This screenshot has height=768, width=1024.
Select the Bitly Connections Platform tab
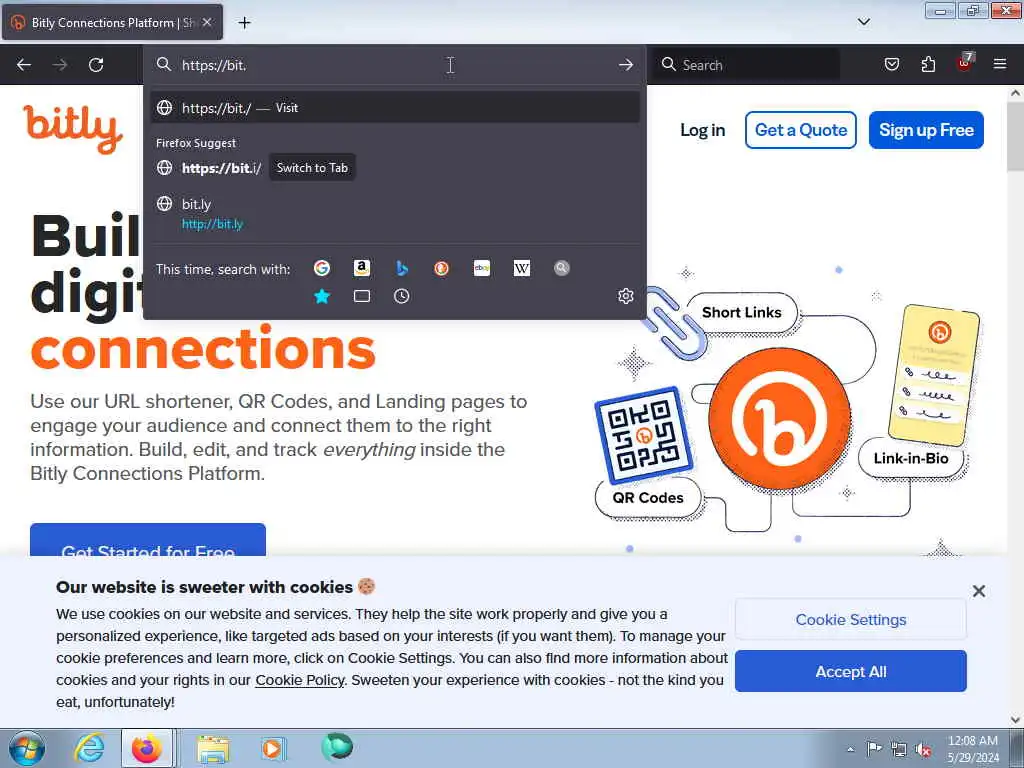coord(112,22)
